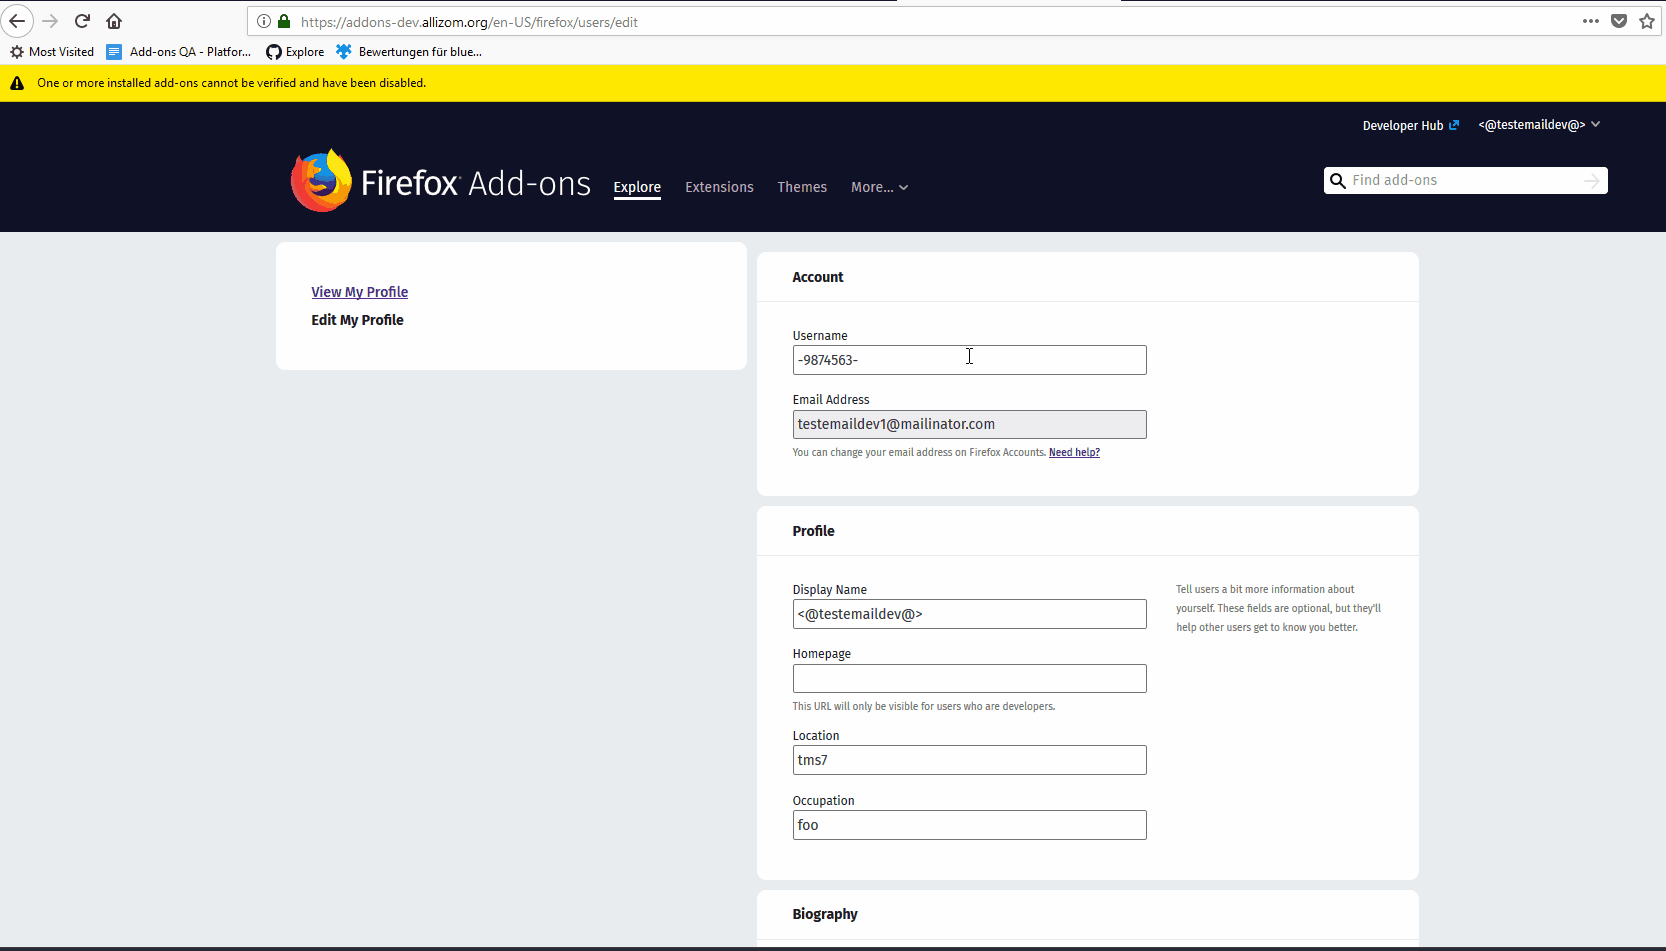
Task: Click the Account section heading
Action: click(818, 277)
